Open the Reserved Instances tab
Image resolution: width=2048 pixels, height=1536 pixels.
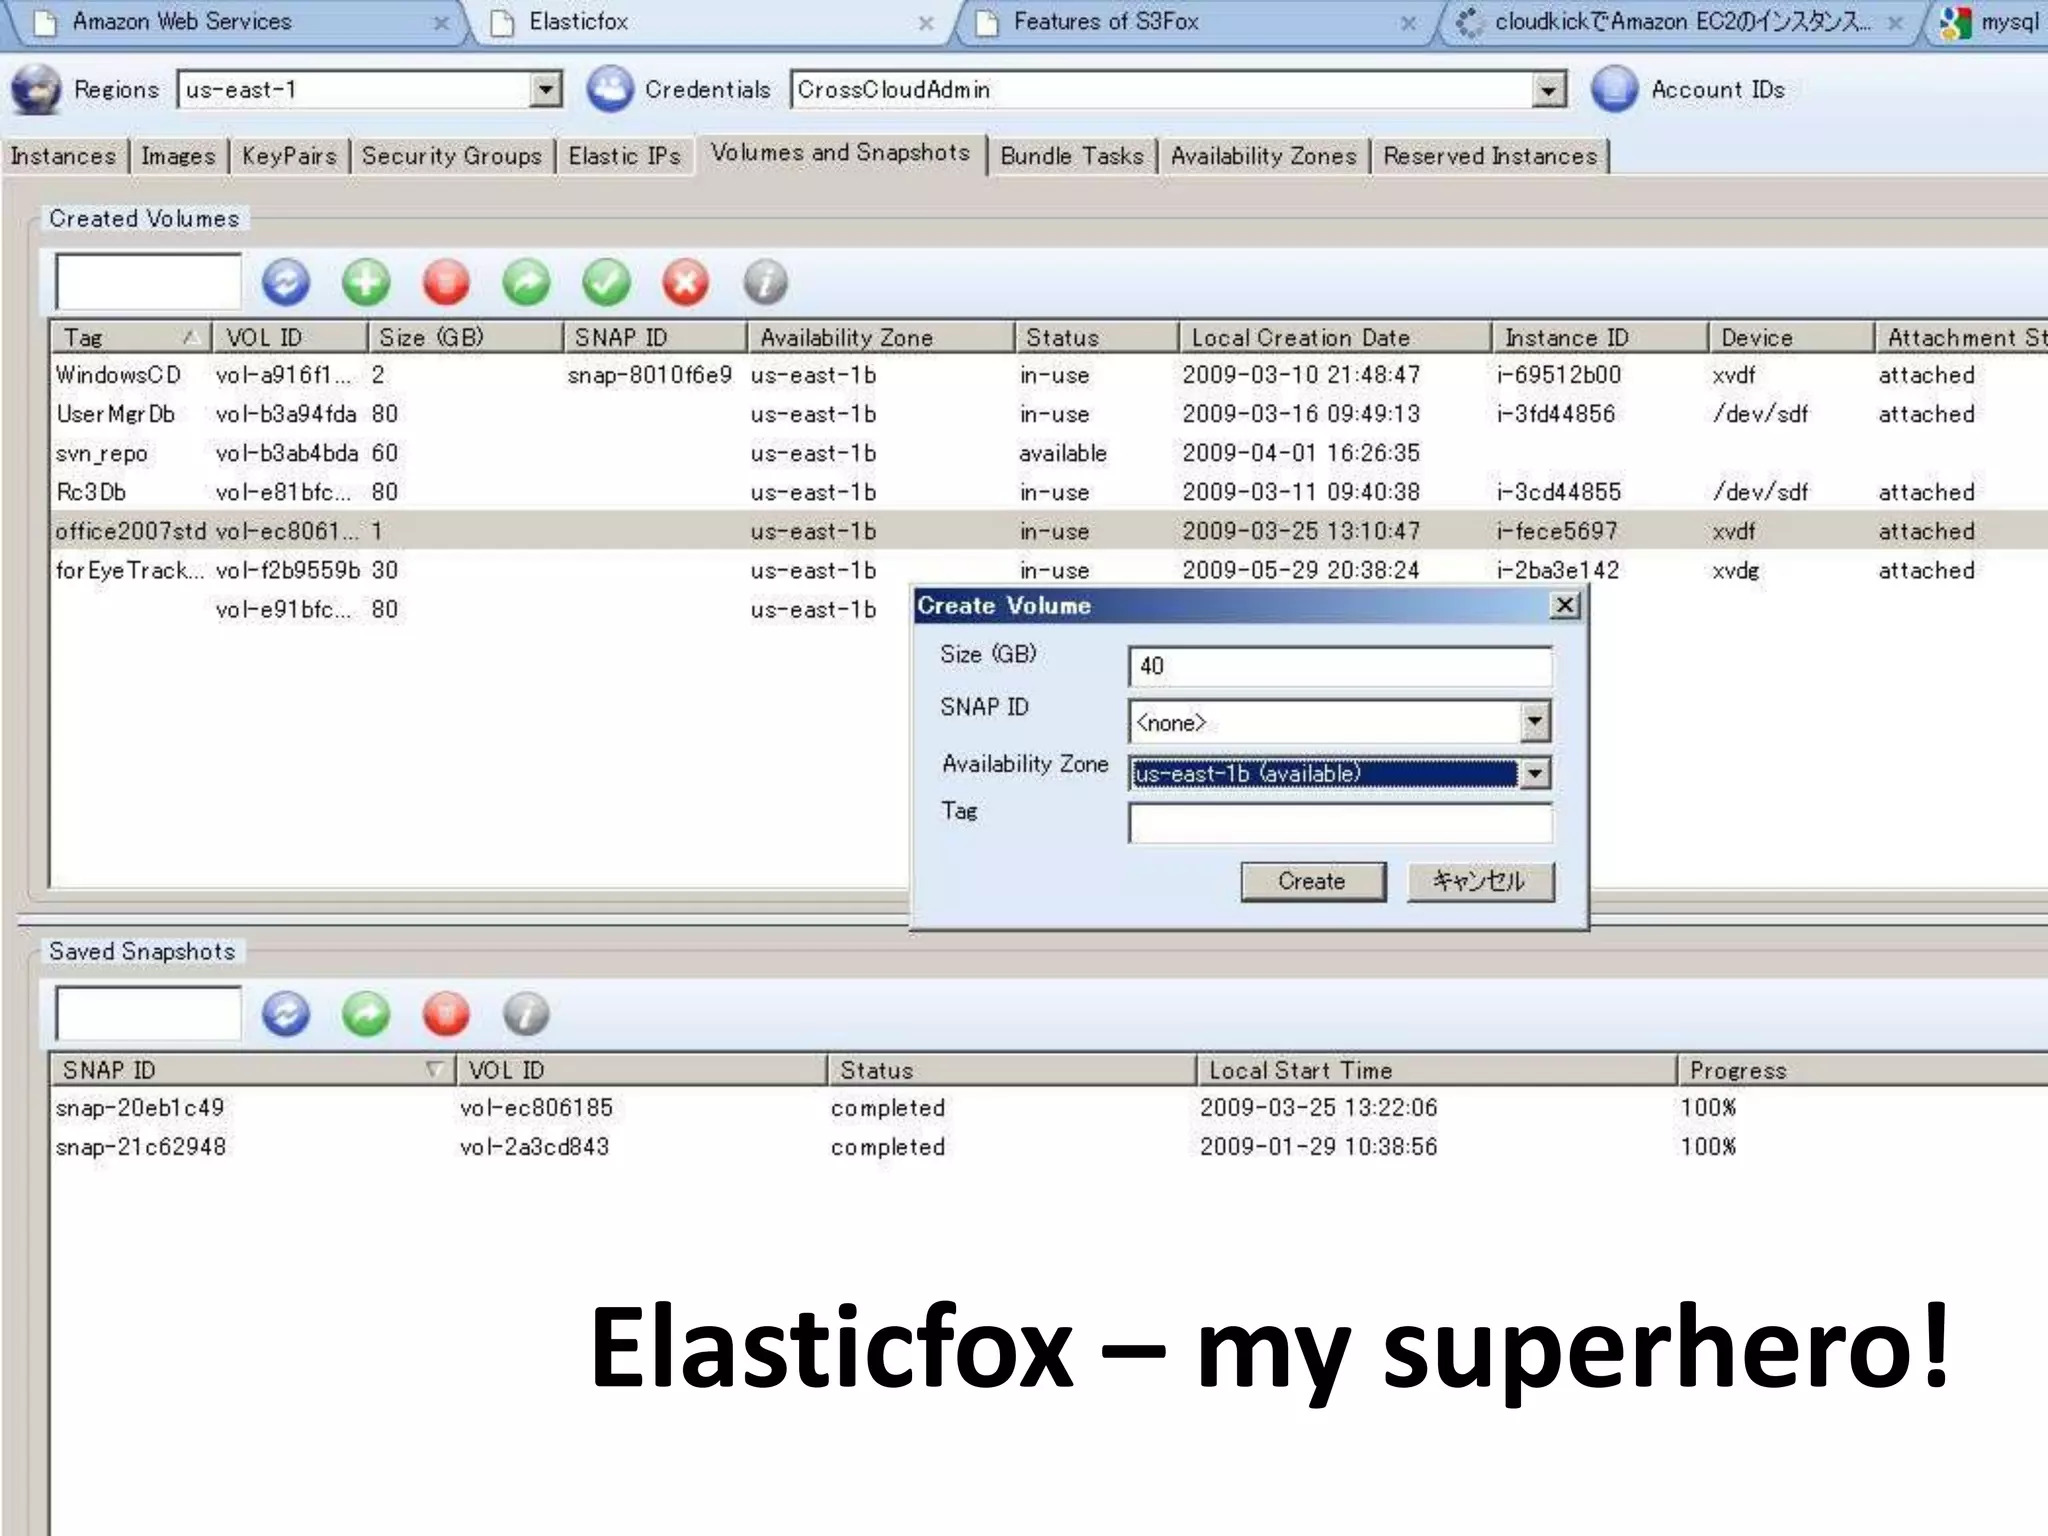click(1490, 156)
